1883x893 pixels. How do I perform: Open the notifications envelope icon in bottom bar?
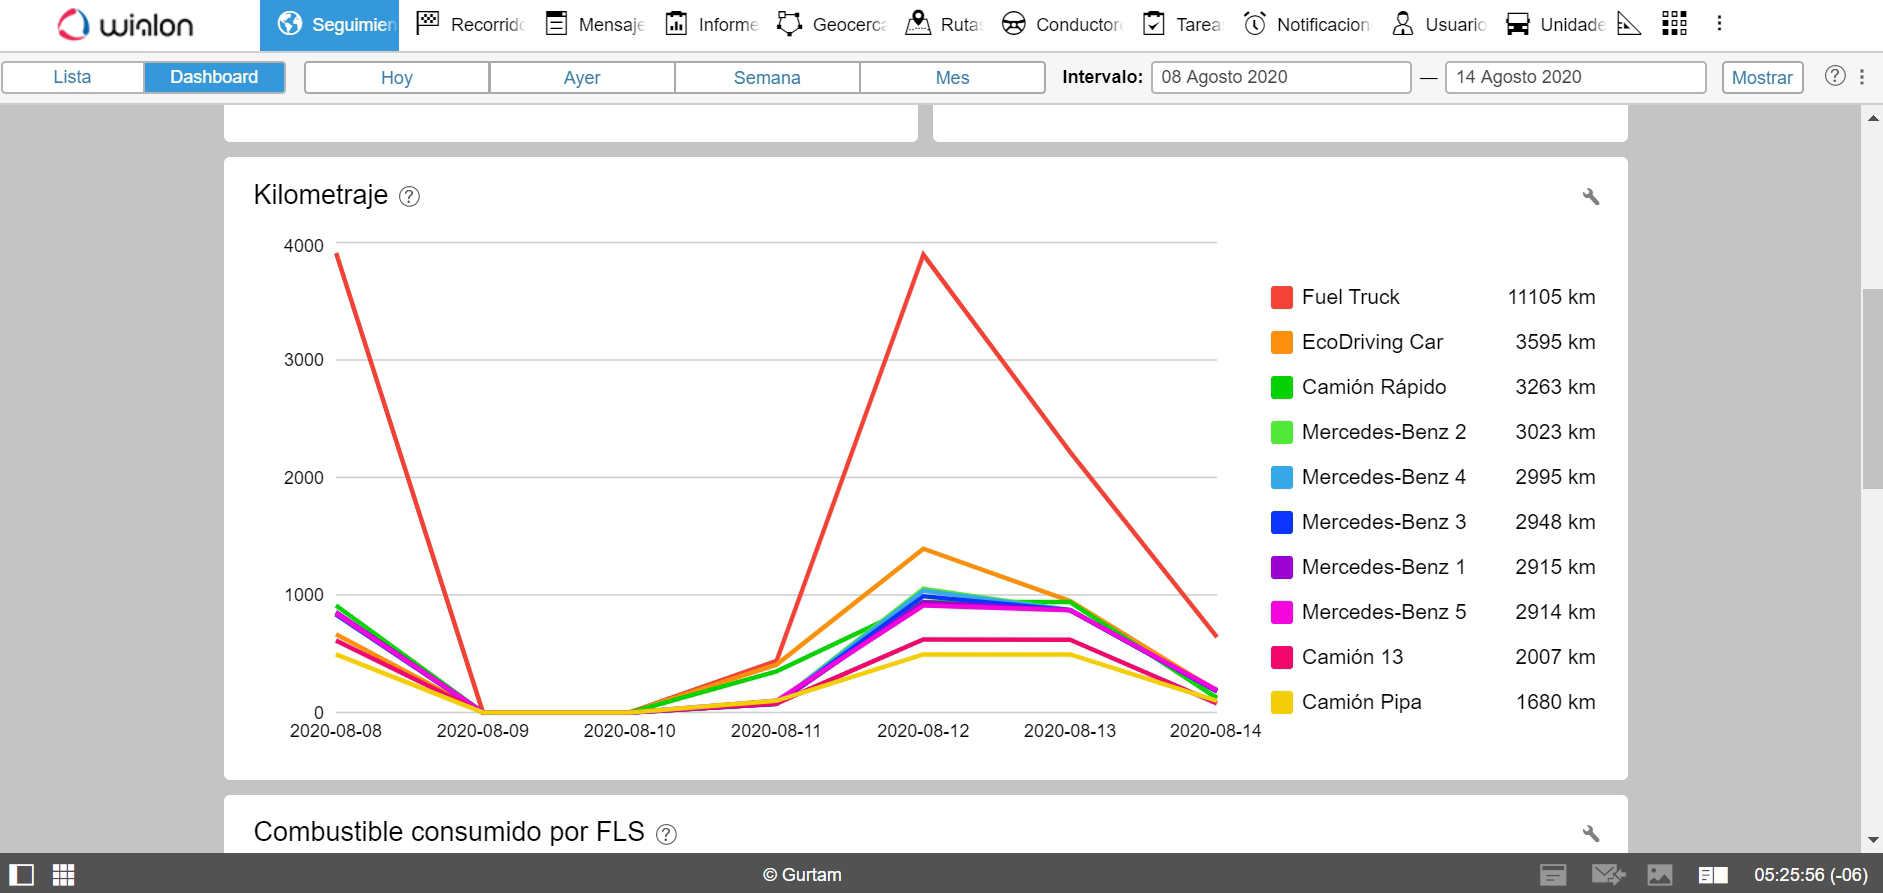[1607, 875]
